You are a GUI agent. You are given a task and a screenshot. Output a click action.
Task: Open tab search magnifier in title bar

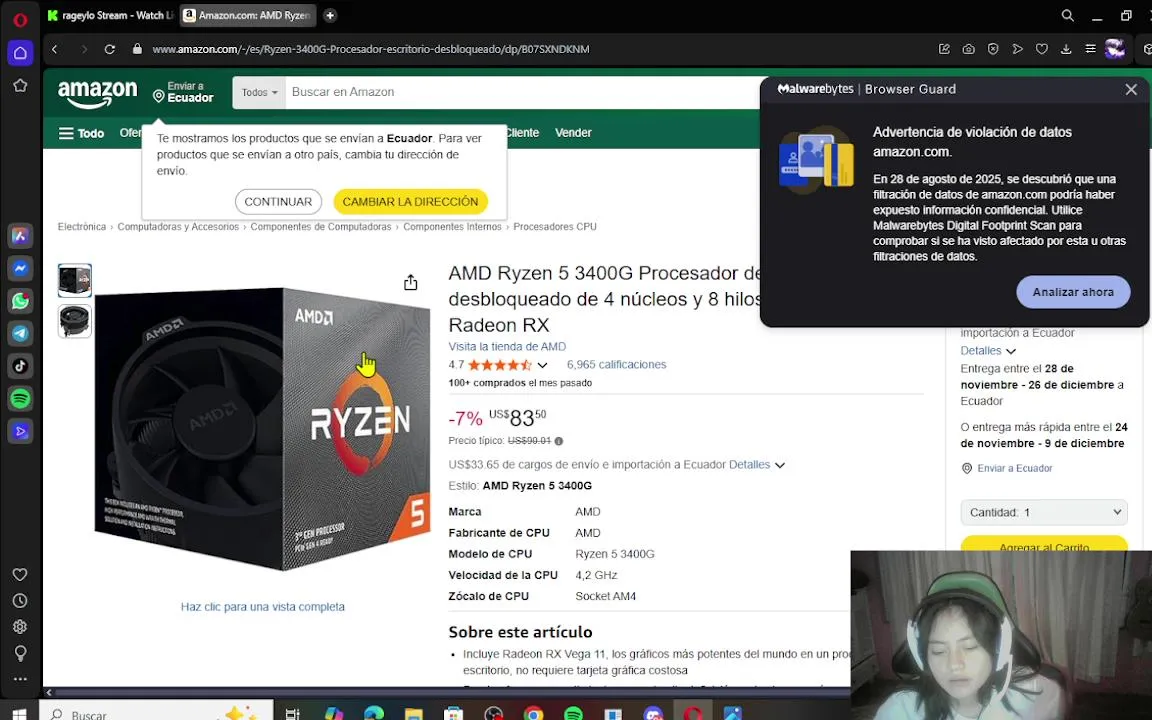pyautogui.click(x=1068, y=15)
